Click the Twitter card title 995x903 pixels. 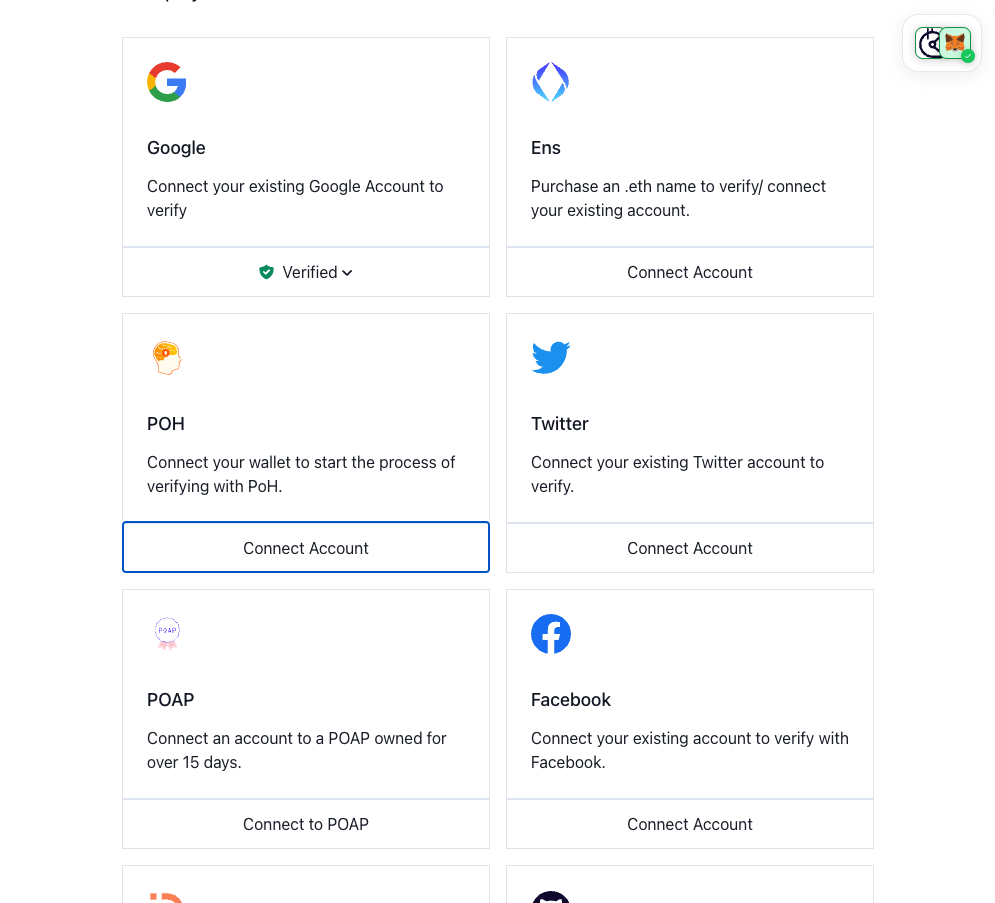560,424
